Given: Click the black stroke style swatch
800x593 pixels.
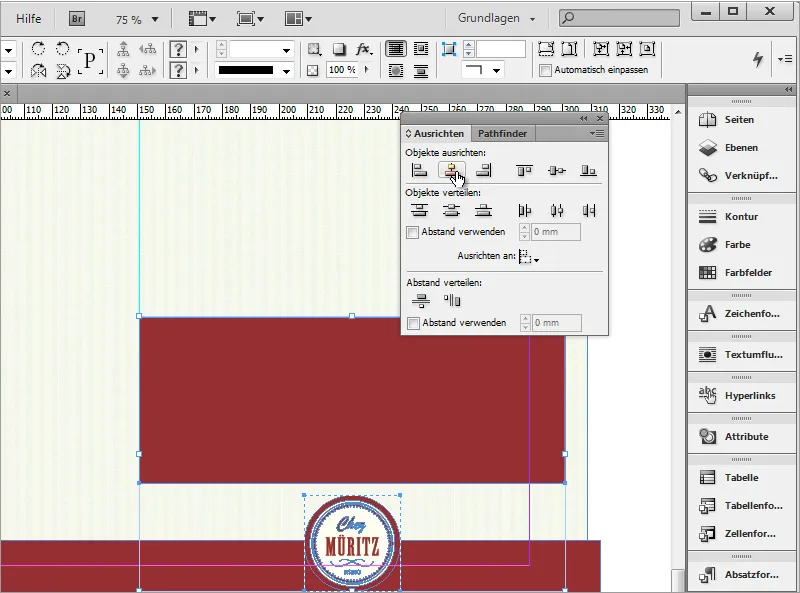Looking at the screenshot, I should (246, 70).
